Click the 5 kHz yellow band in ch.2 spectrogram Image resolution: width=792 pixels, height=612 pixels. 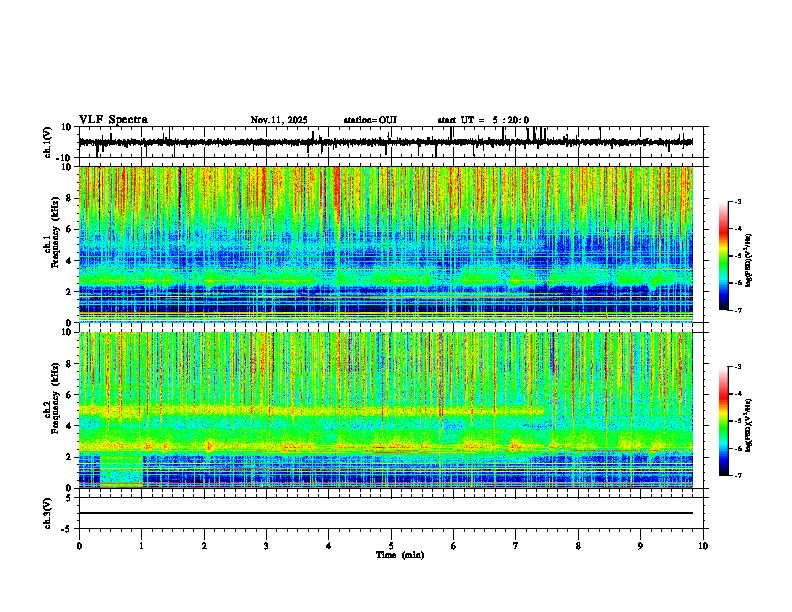click(311, 410)
